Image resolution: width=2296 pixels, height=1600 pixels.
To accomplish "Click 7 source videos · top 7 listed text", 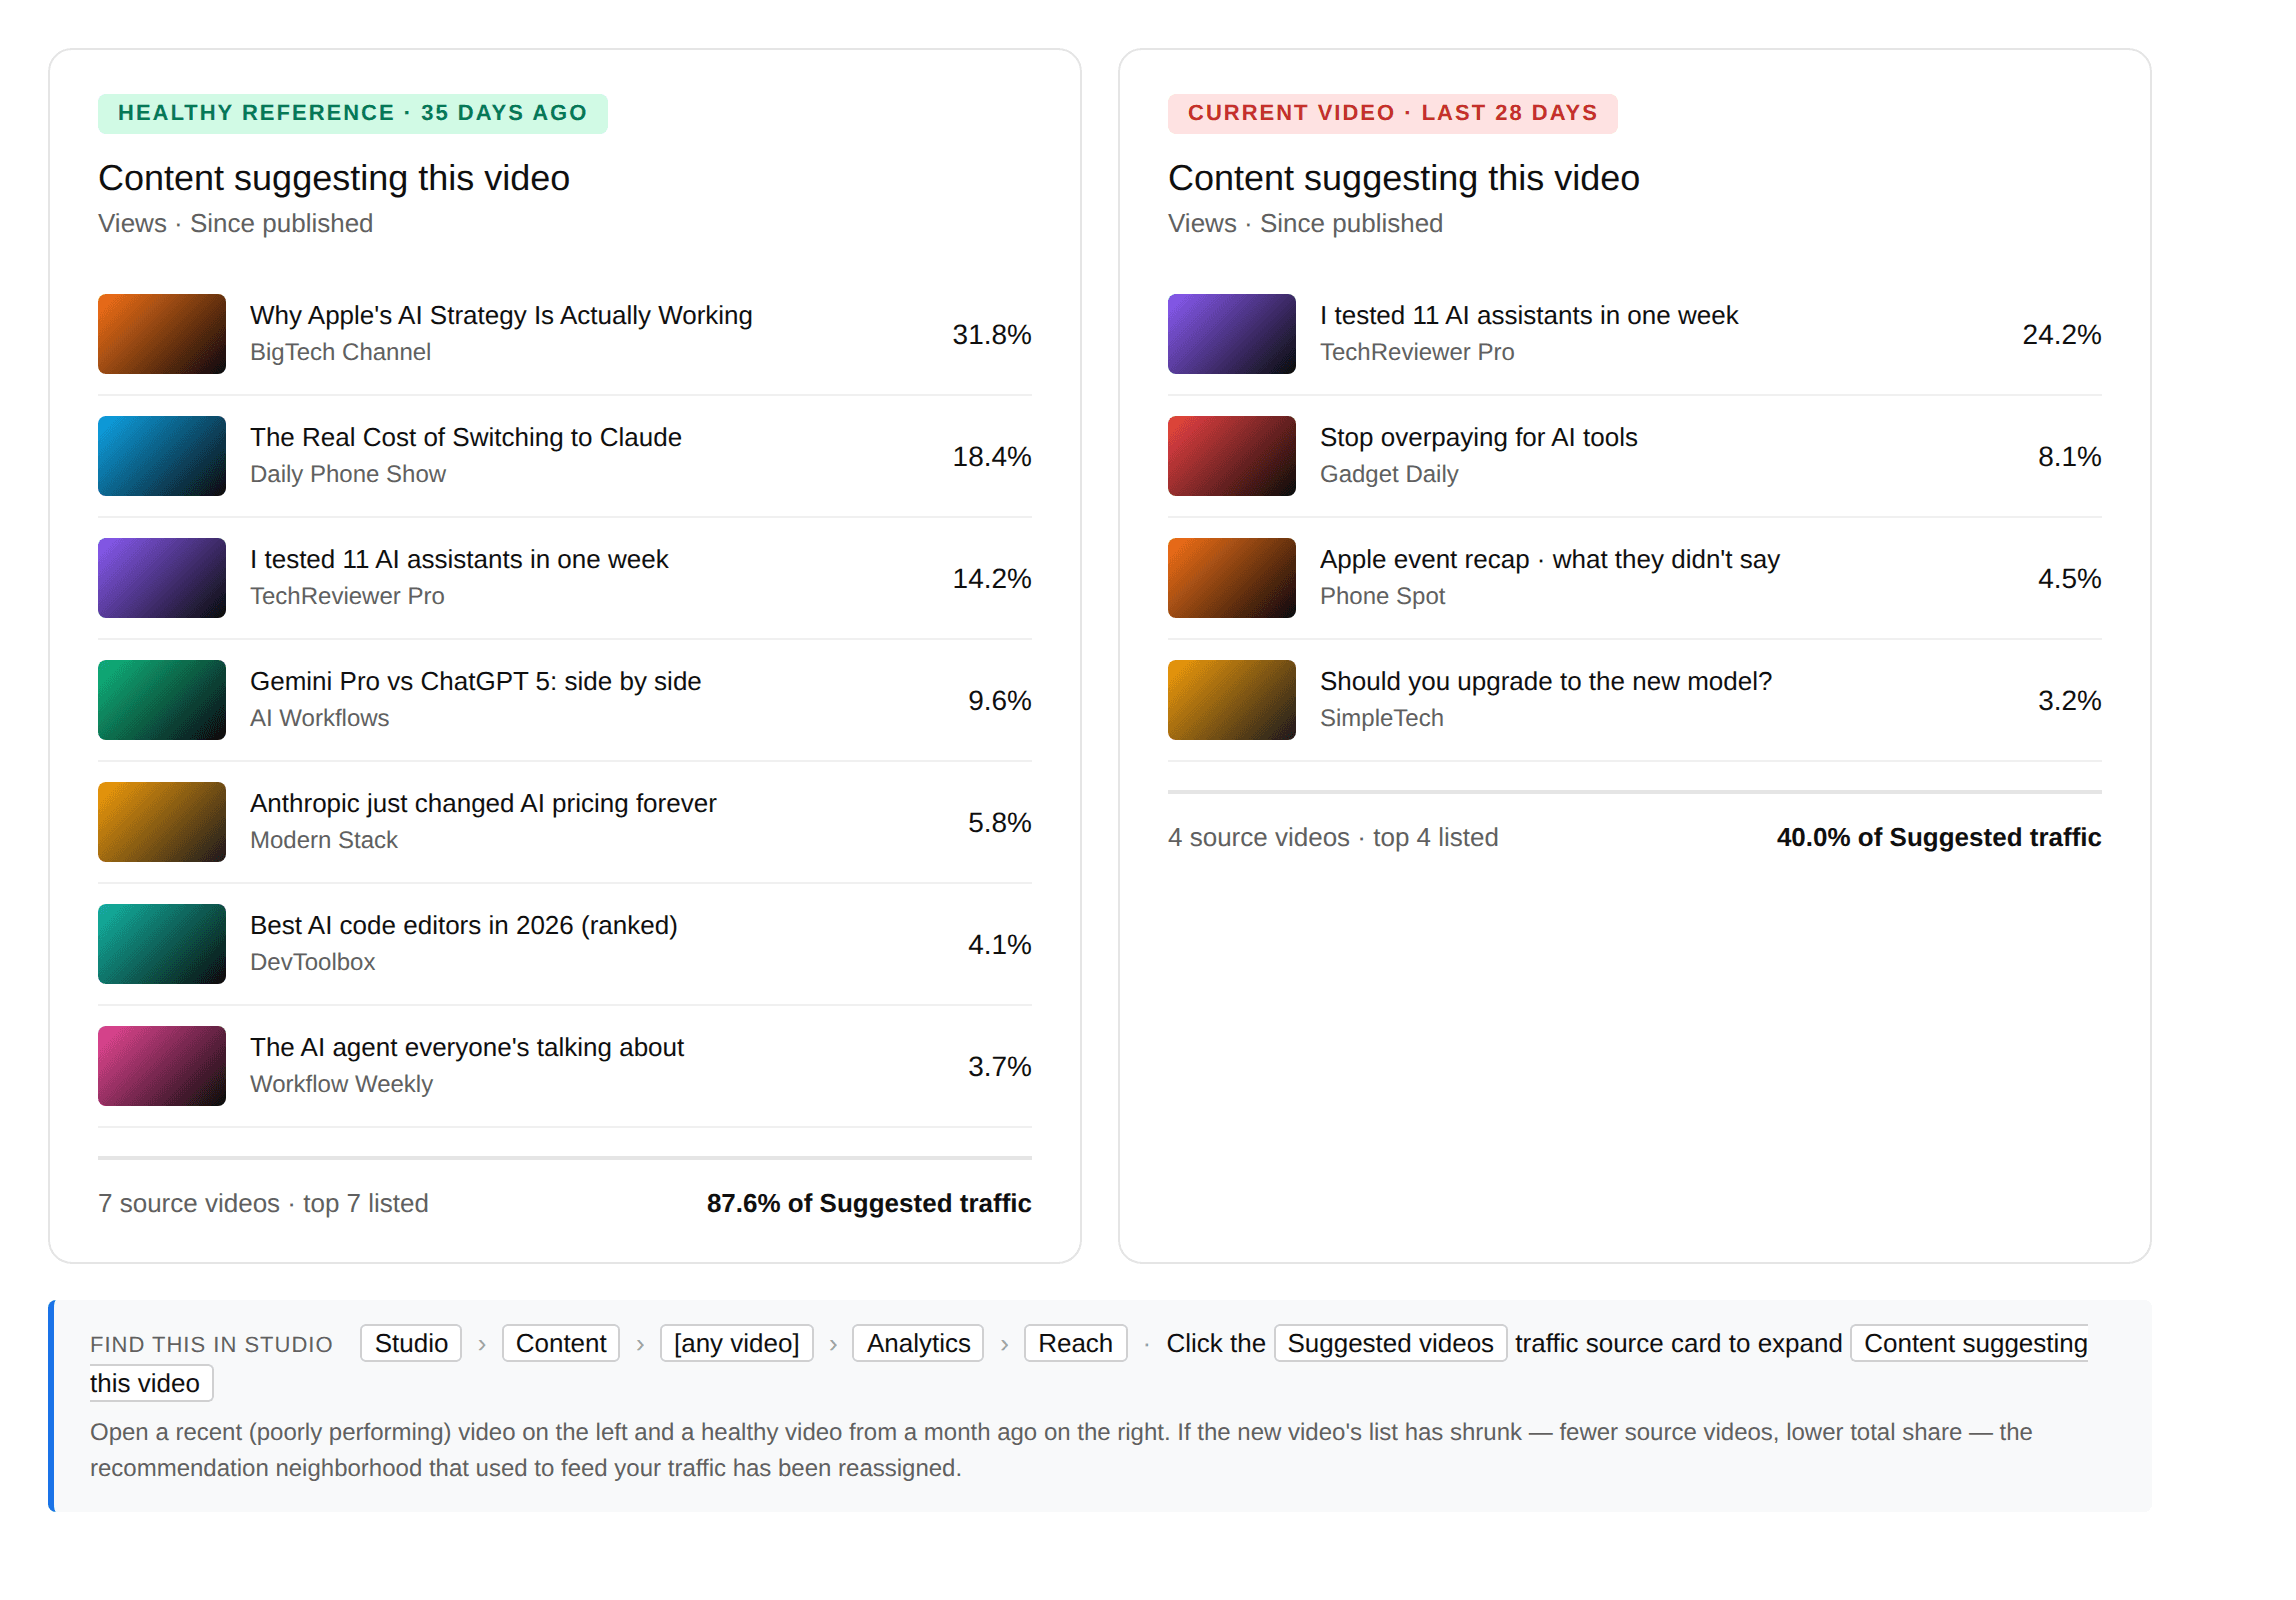I will [x=263, y=1203].
